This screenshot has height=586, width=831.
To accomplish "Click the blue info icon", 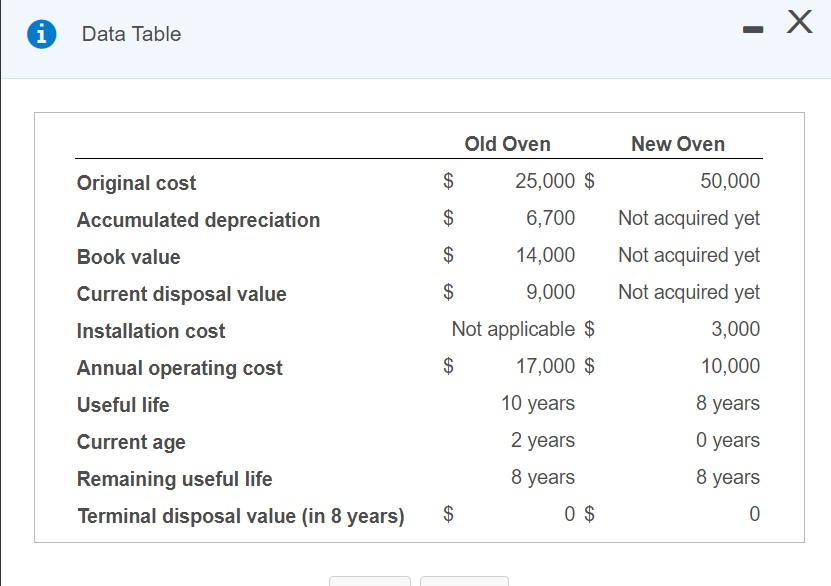I will click(x=41, y=34).
